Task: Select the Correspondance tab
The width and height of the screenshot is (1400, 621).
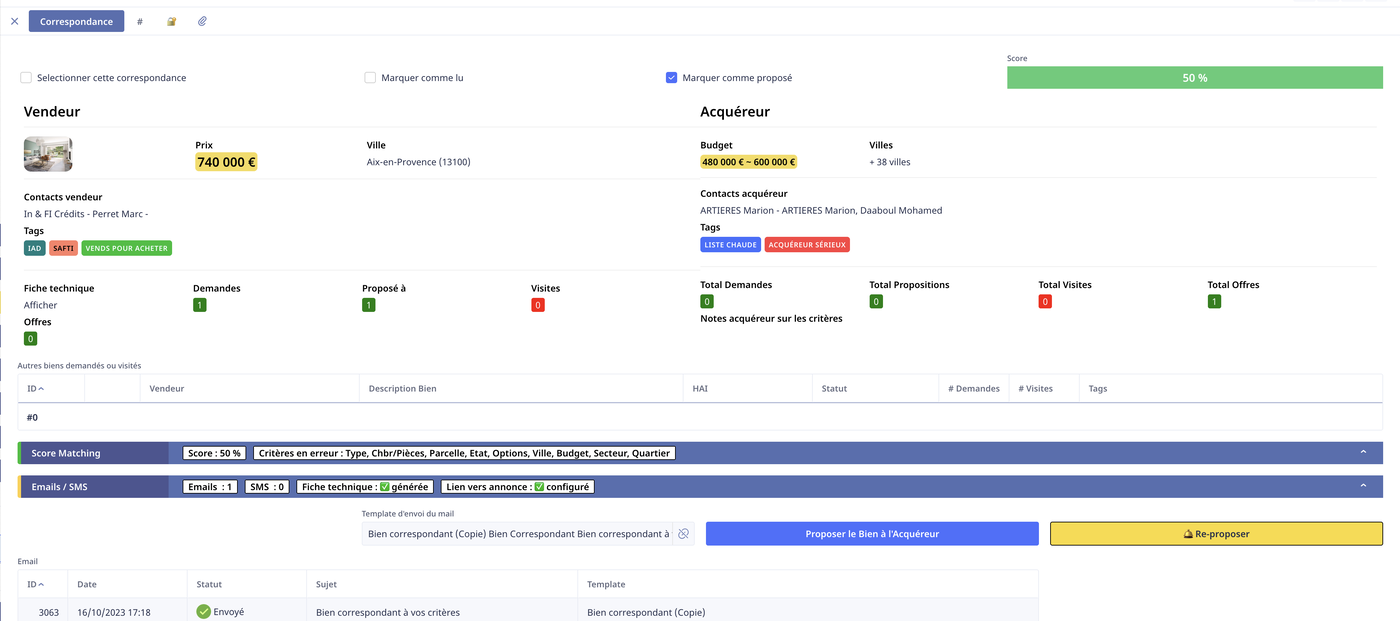Action: [x=76, y=21]
